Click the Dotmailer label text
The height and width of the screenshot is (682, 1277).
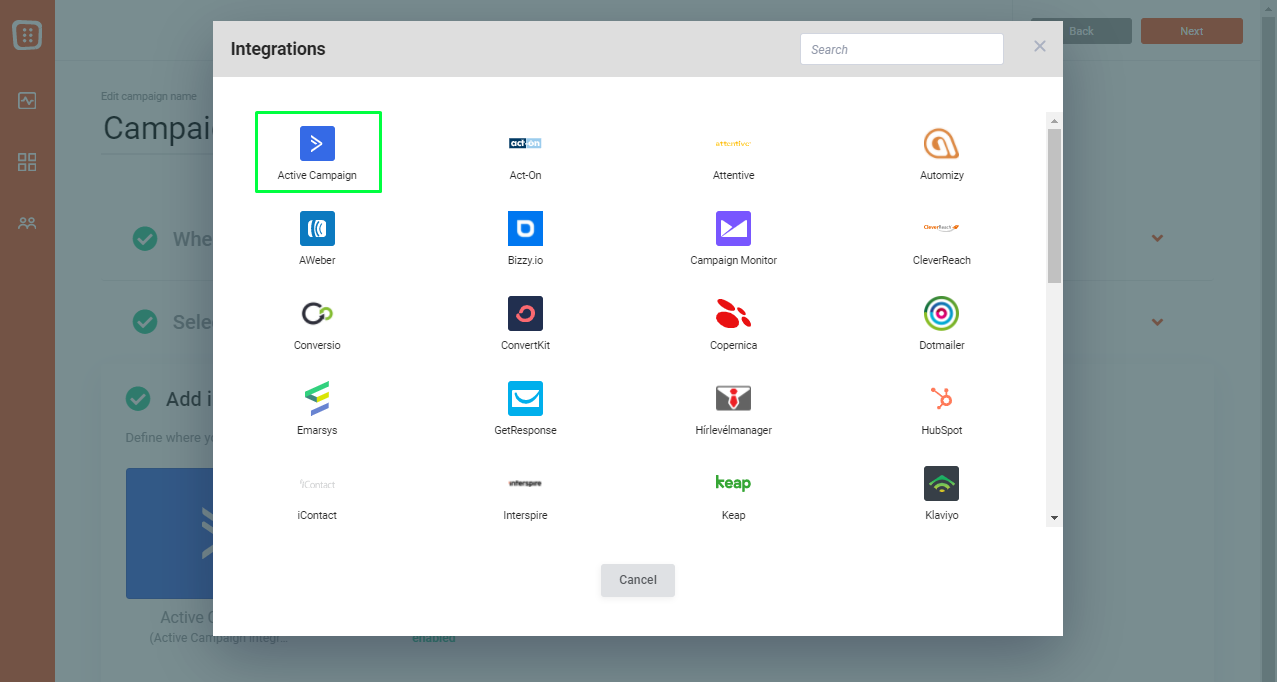[x=941, y=345]
